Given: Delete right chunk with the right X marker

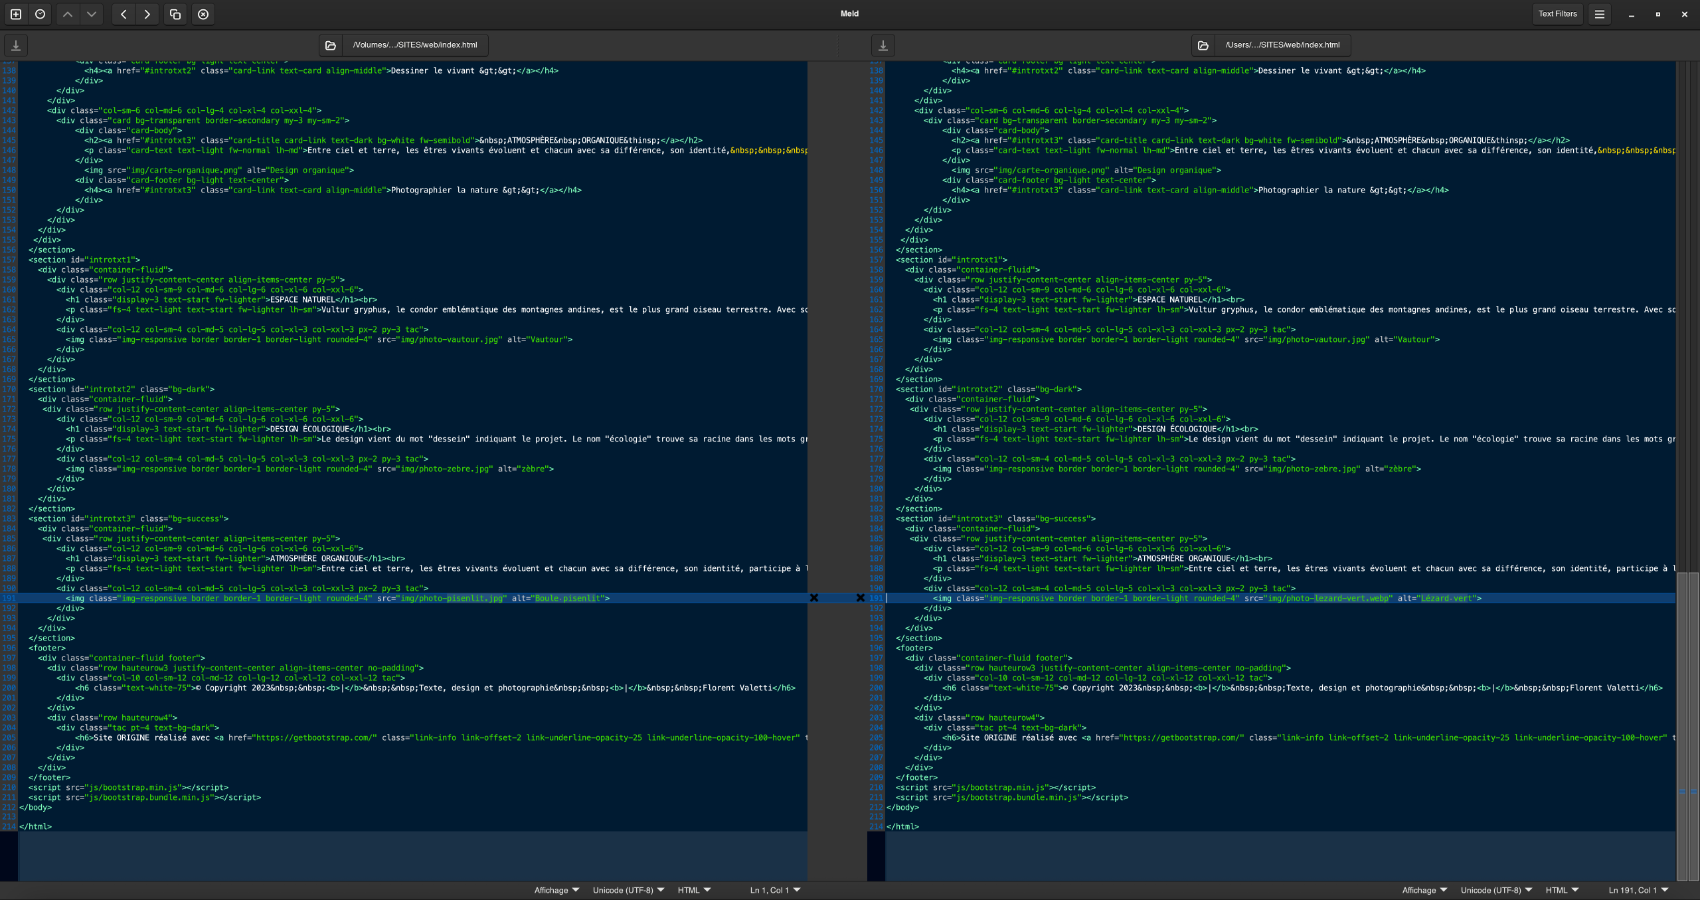Looking at the screenshot, I should (860, 598).
